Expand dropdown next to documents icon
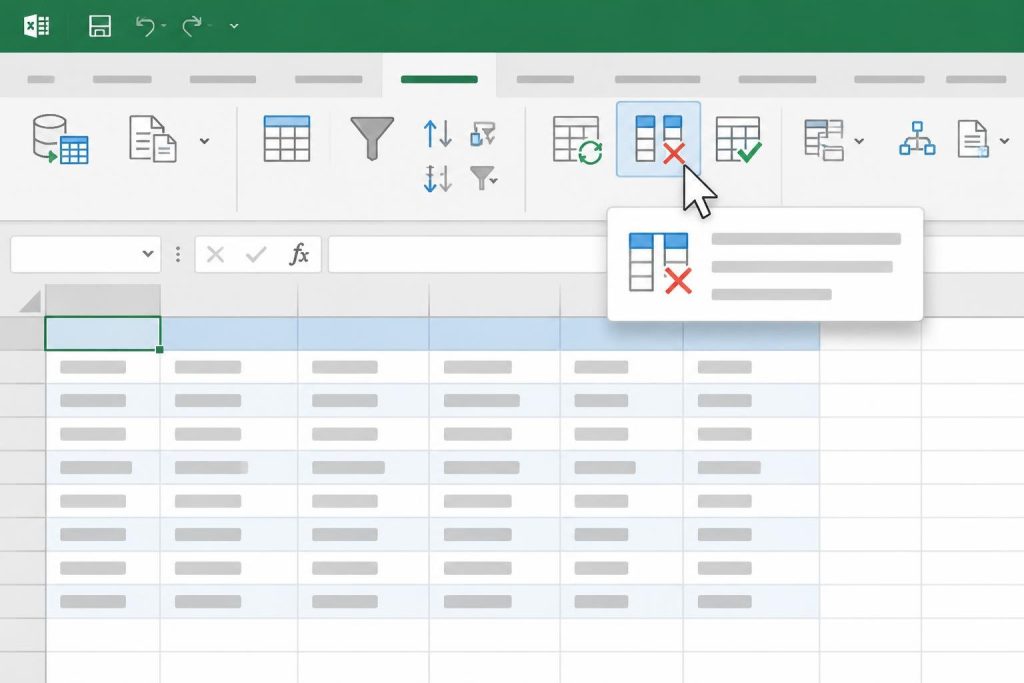The height and width of the screenshot is (683, 1024). (x=204, y=140)
